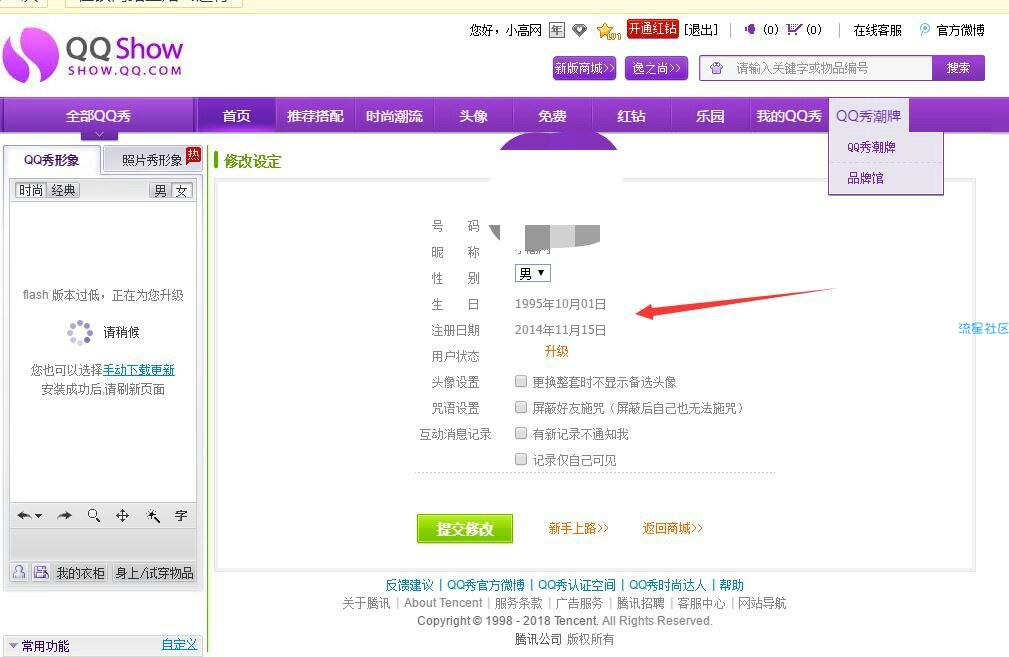Screen dimensions: 1009x657
Task: Click the 年 badge icon in header
Action: coord(557,30)
